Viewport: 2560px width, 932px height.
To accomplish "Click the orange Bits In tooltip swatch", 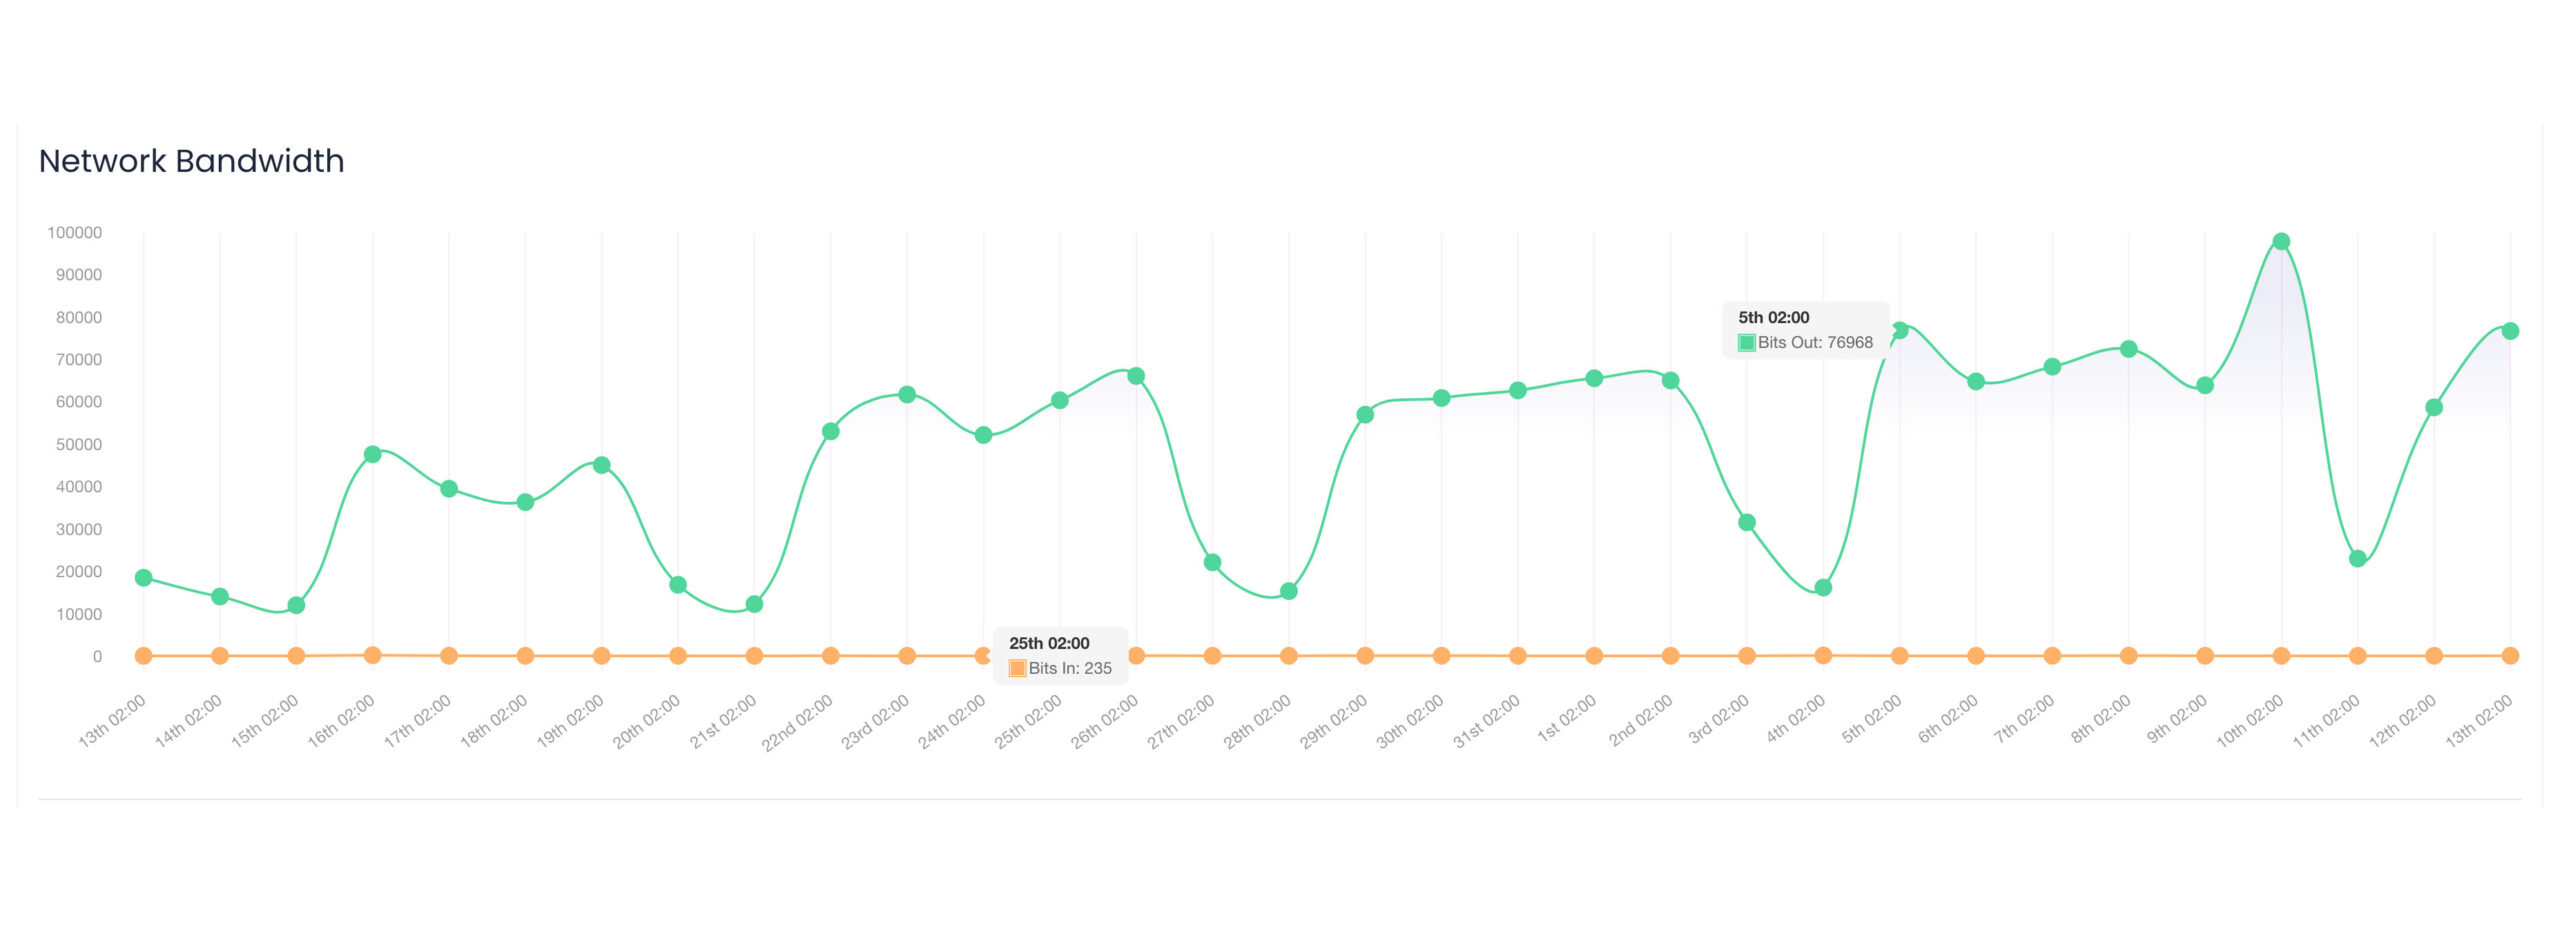I will pos(1017,668).
